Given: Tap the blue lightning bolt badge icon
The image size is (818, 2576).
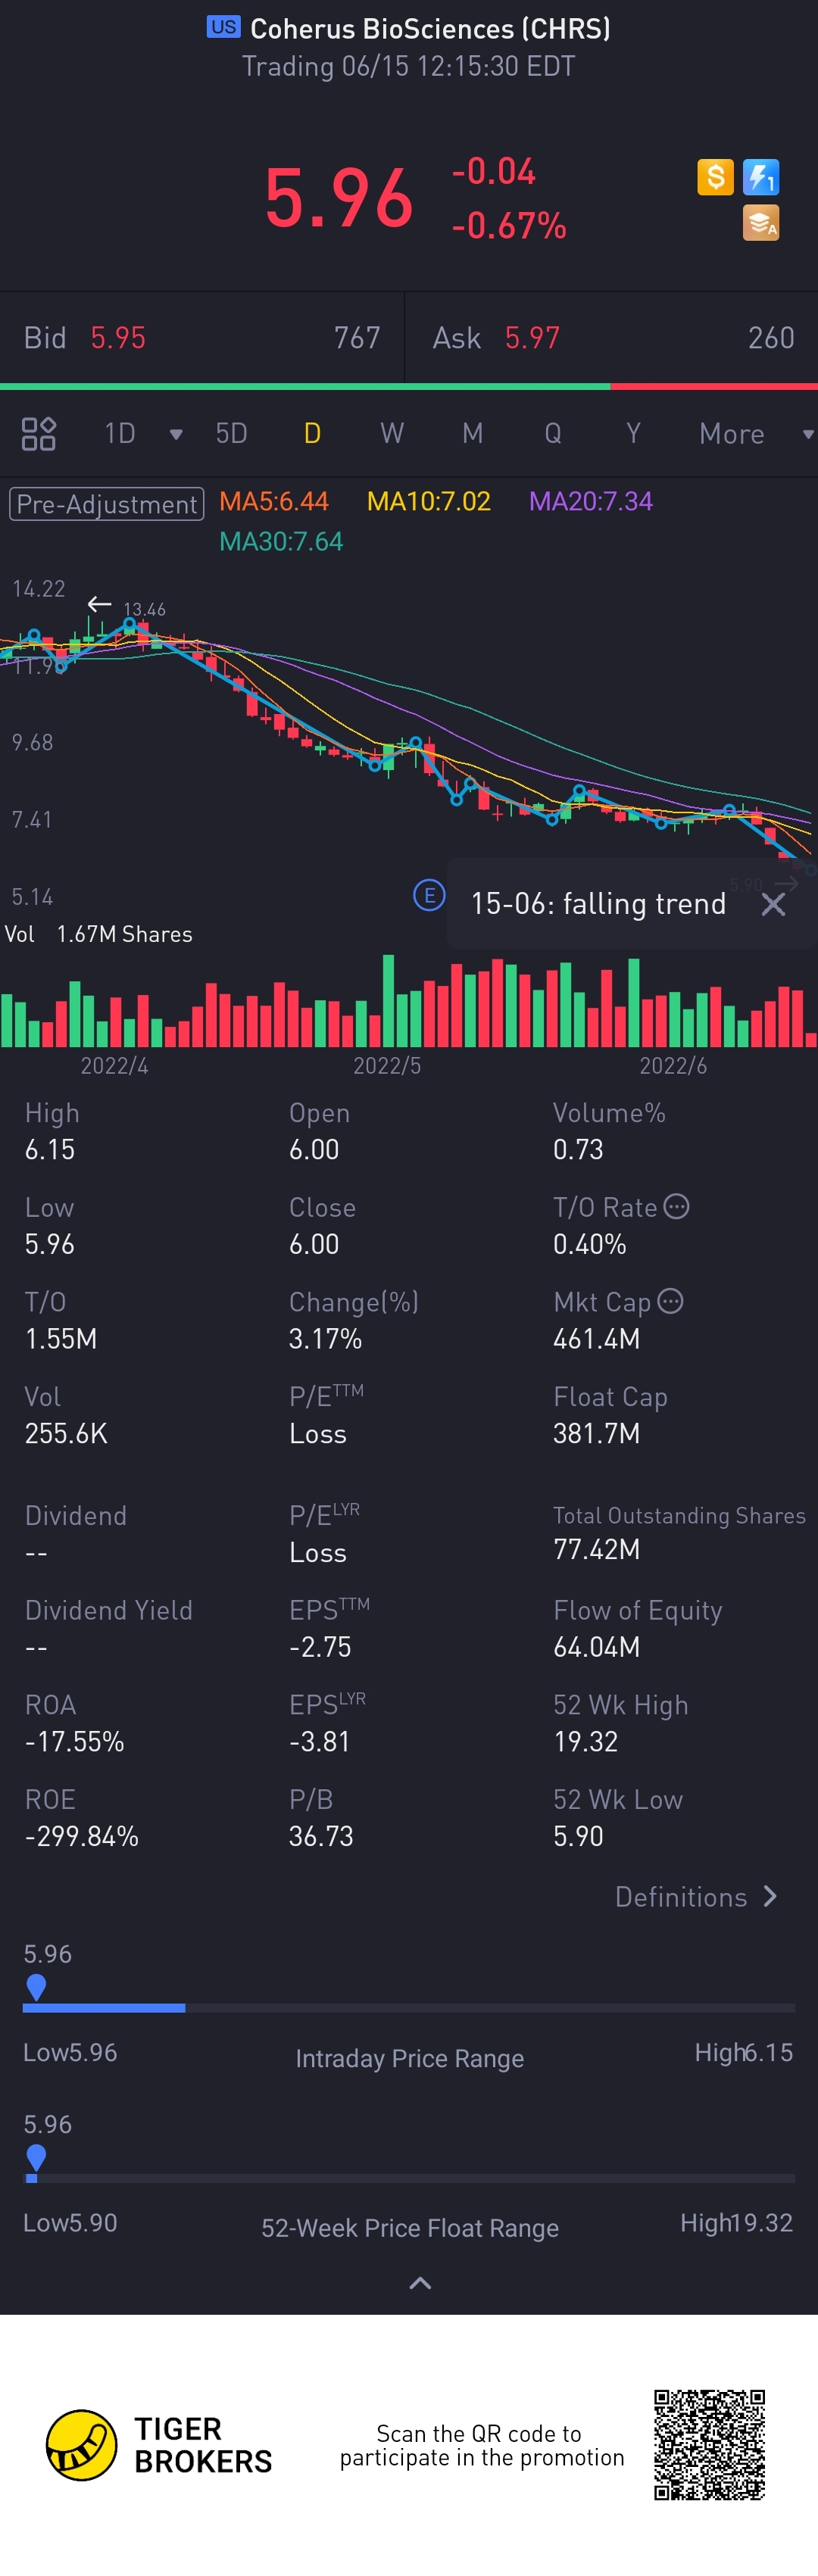Looking at the screenshot, I should click(x=761, y=178).
